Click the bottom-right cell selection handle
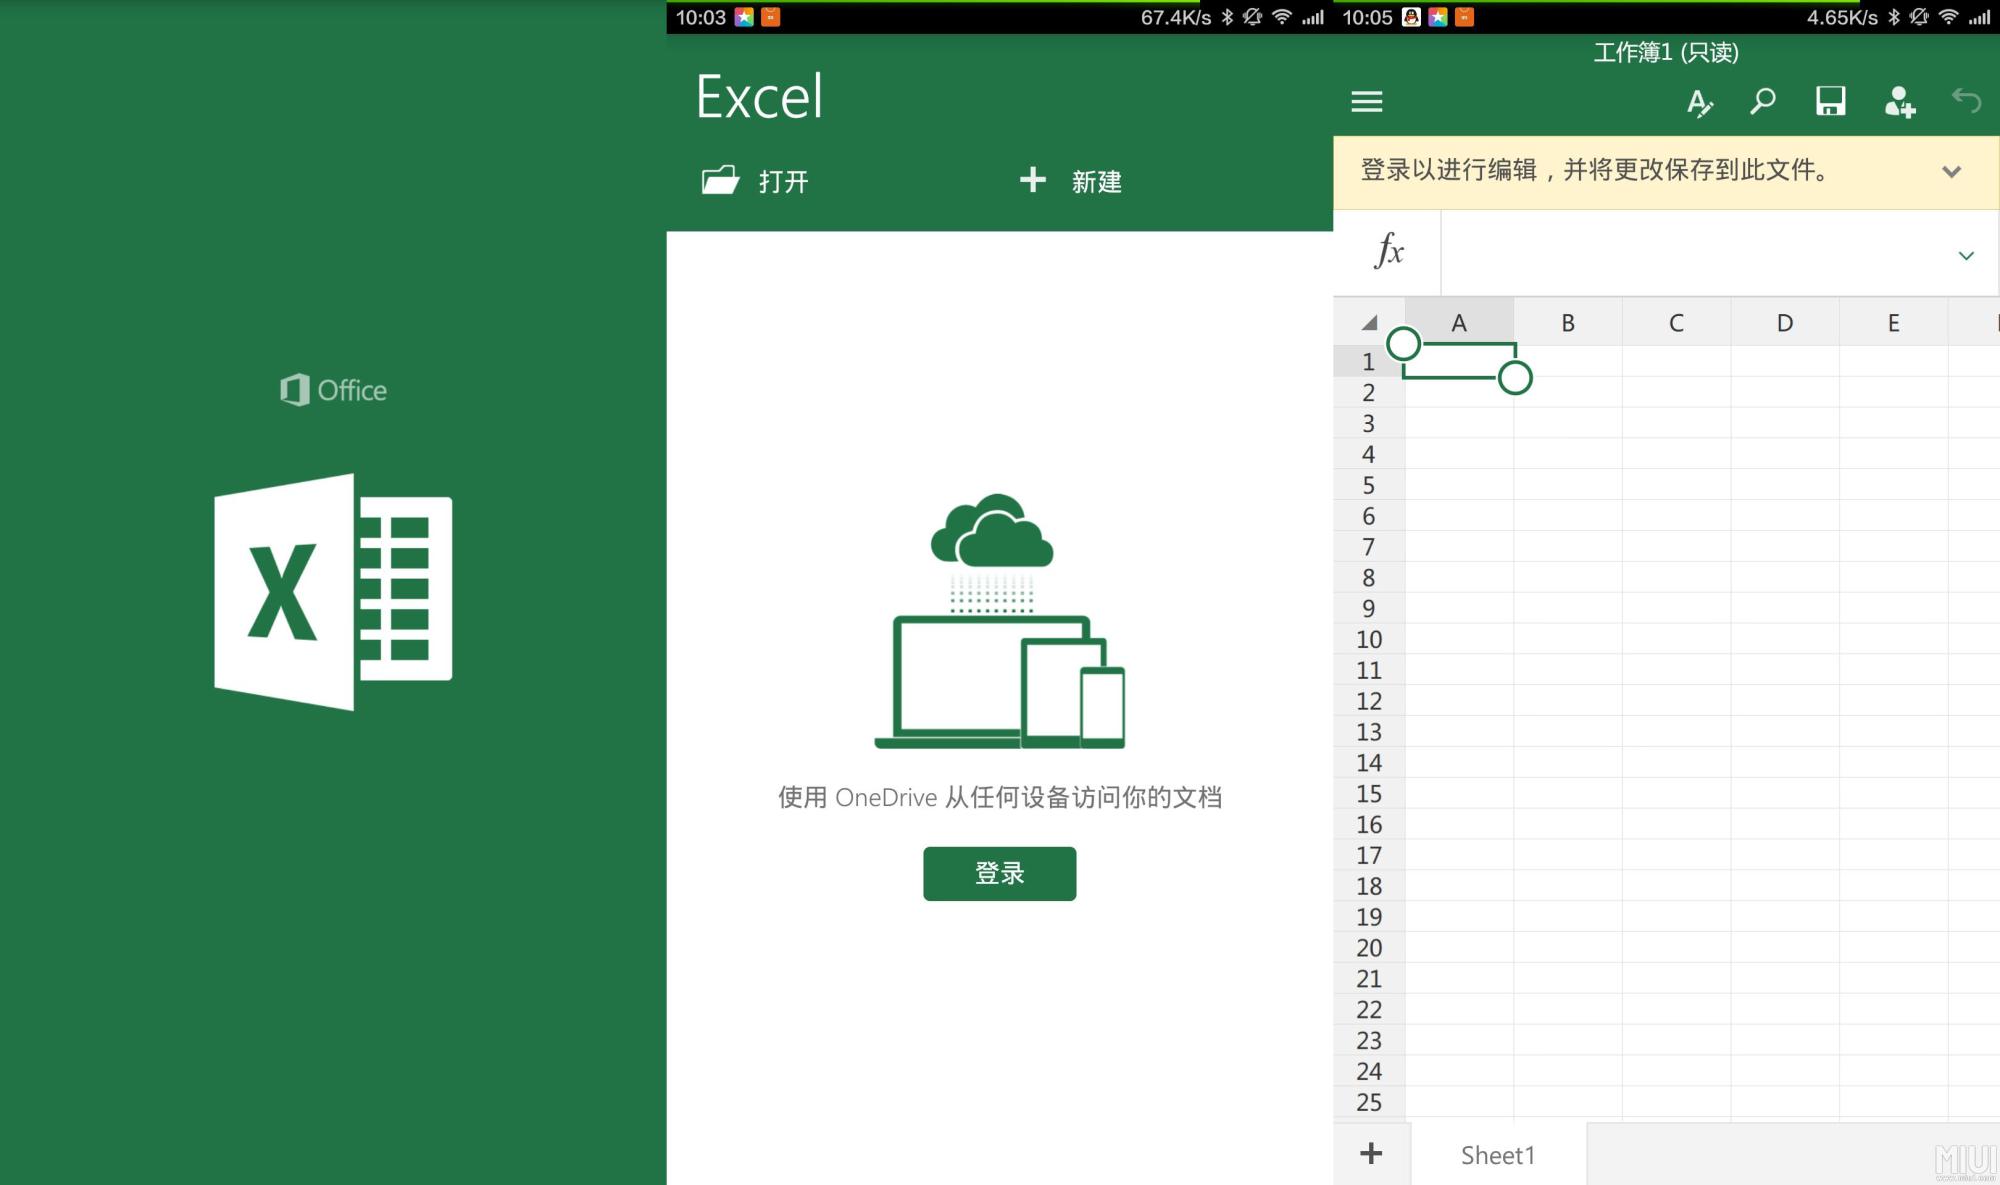Image resolution: width=2000 pixels, height=1185 pixels. [1515, 378]
